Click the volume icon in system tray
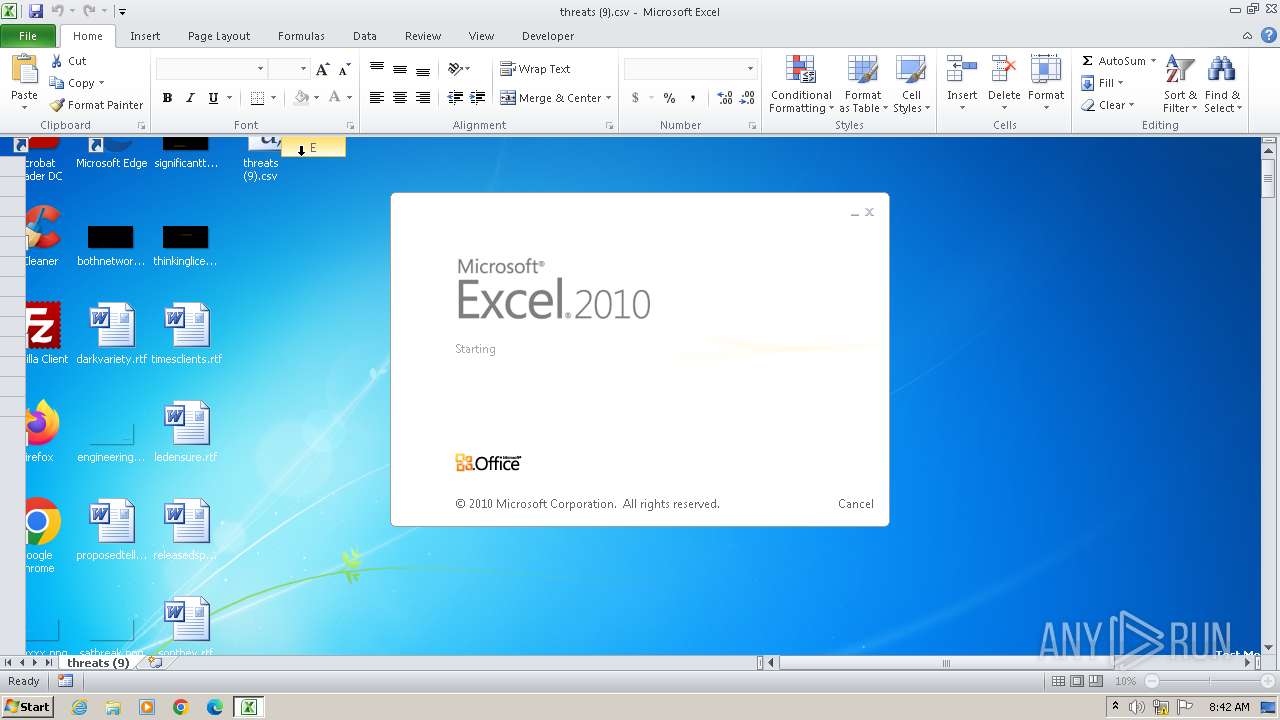1280x720 pixels. coord(1138,707)
